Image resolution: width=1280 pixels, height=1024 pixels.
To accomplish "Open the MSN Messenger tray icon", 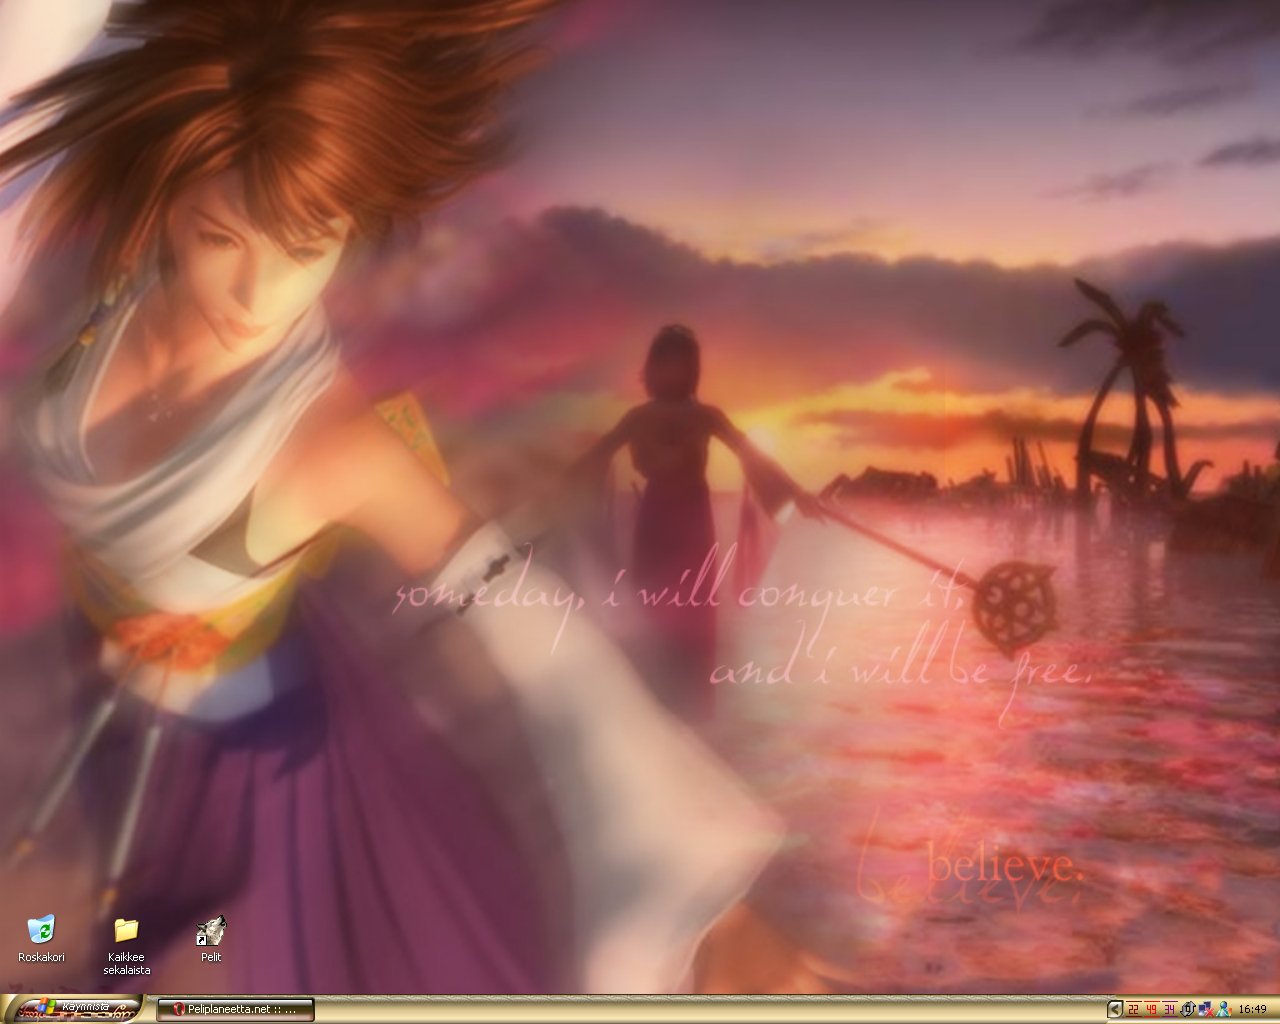I will click(x=1222, y=1009).
